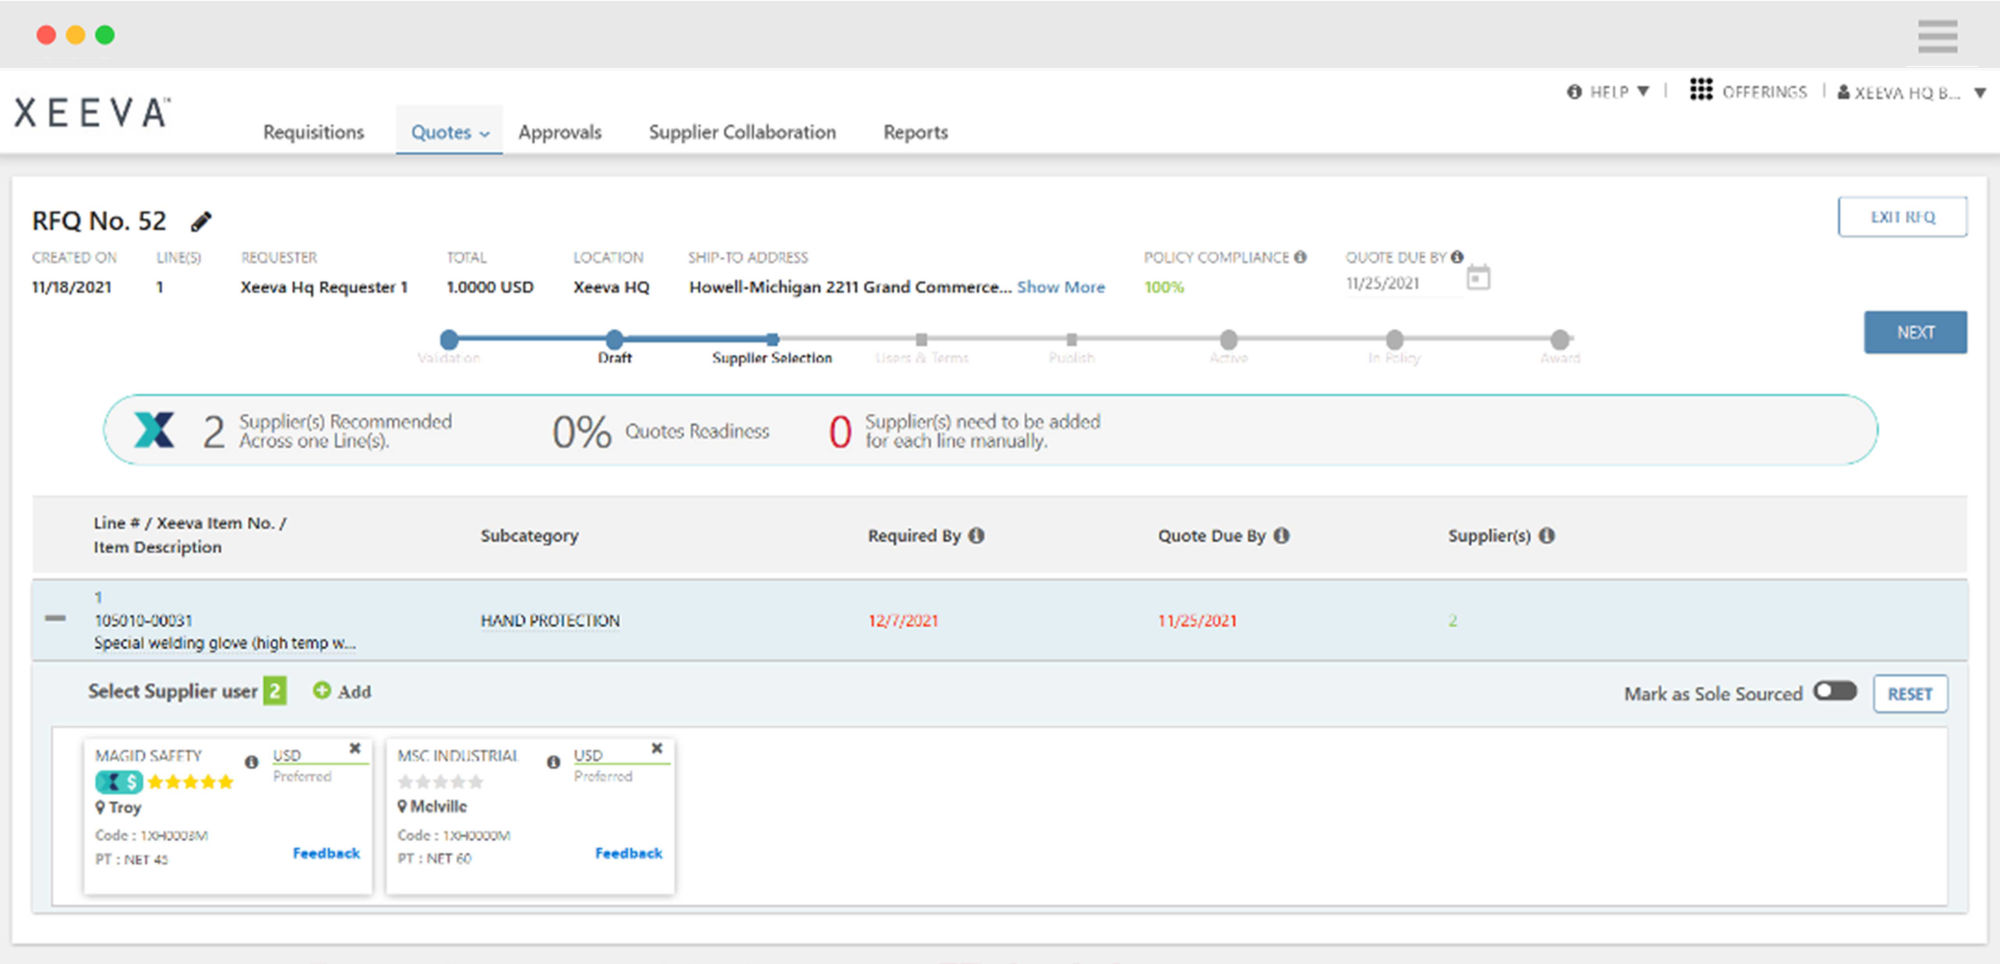Viewport: 2000px width, 964px height.
Task: Remove the MSC INDUSTRIAL supplier card
Action: tap(657, 748)
